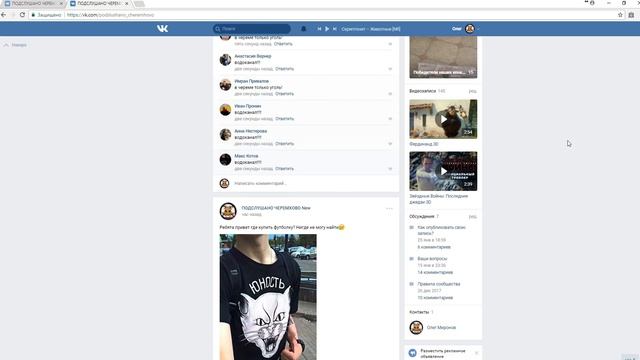This screenshot has width=640, height=360.
Task: Go back in the browser
Action: pos(4,15)
